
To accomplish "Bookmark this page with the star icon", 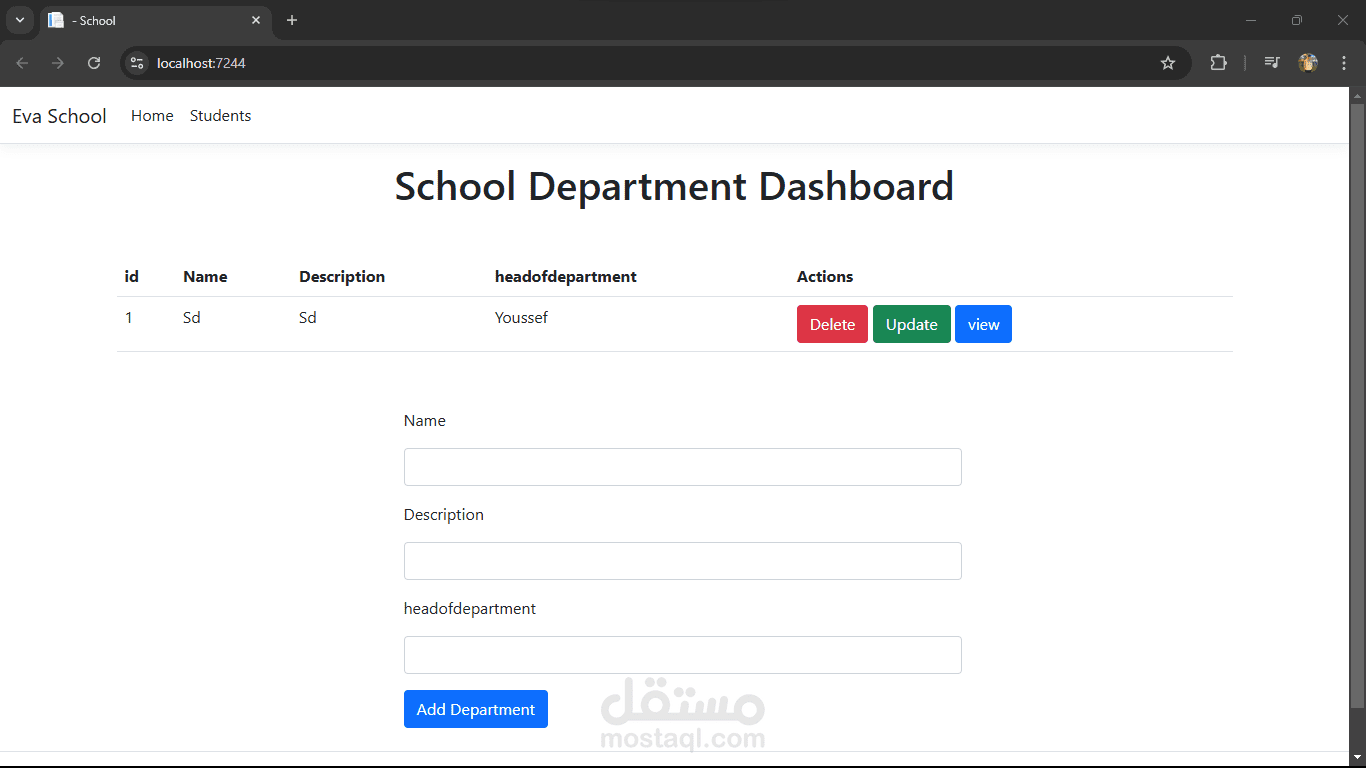I will [1168, 63].
